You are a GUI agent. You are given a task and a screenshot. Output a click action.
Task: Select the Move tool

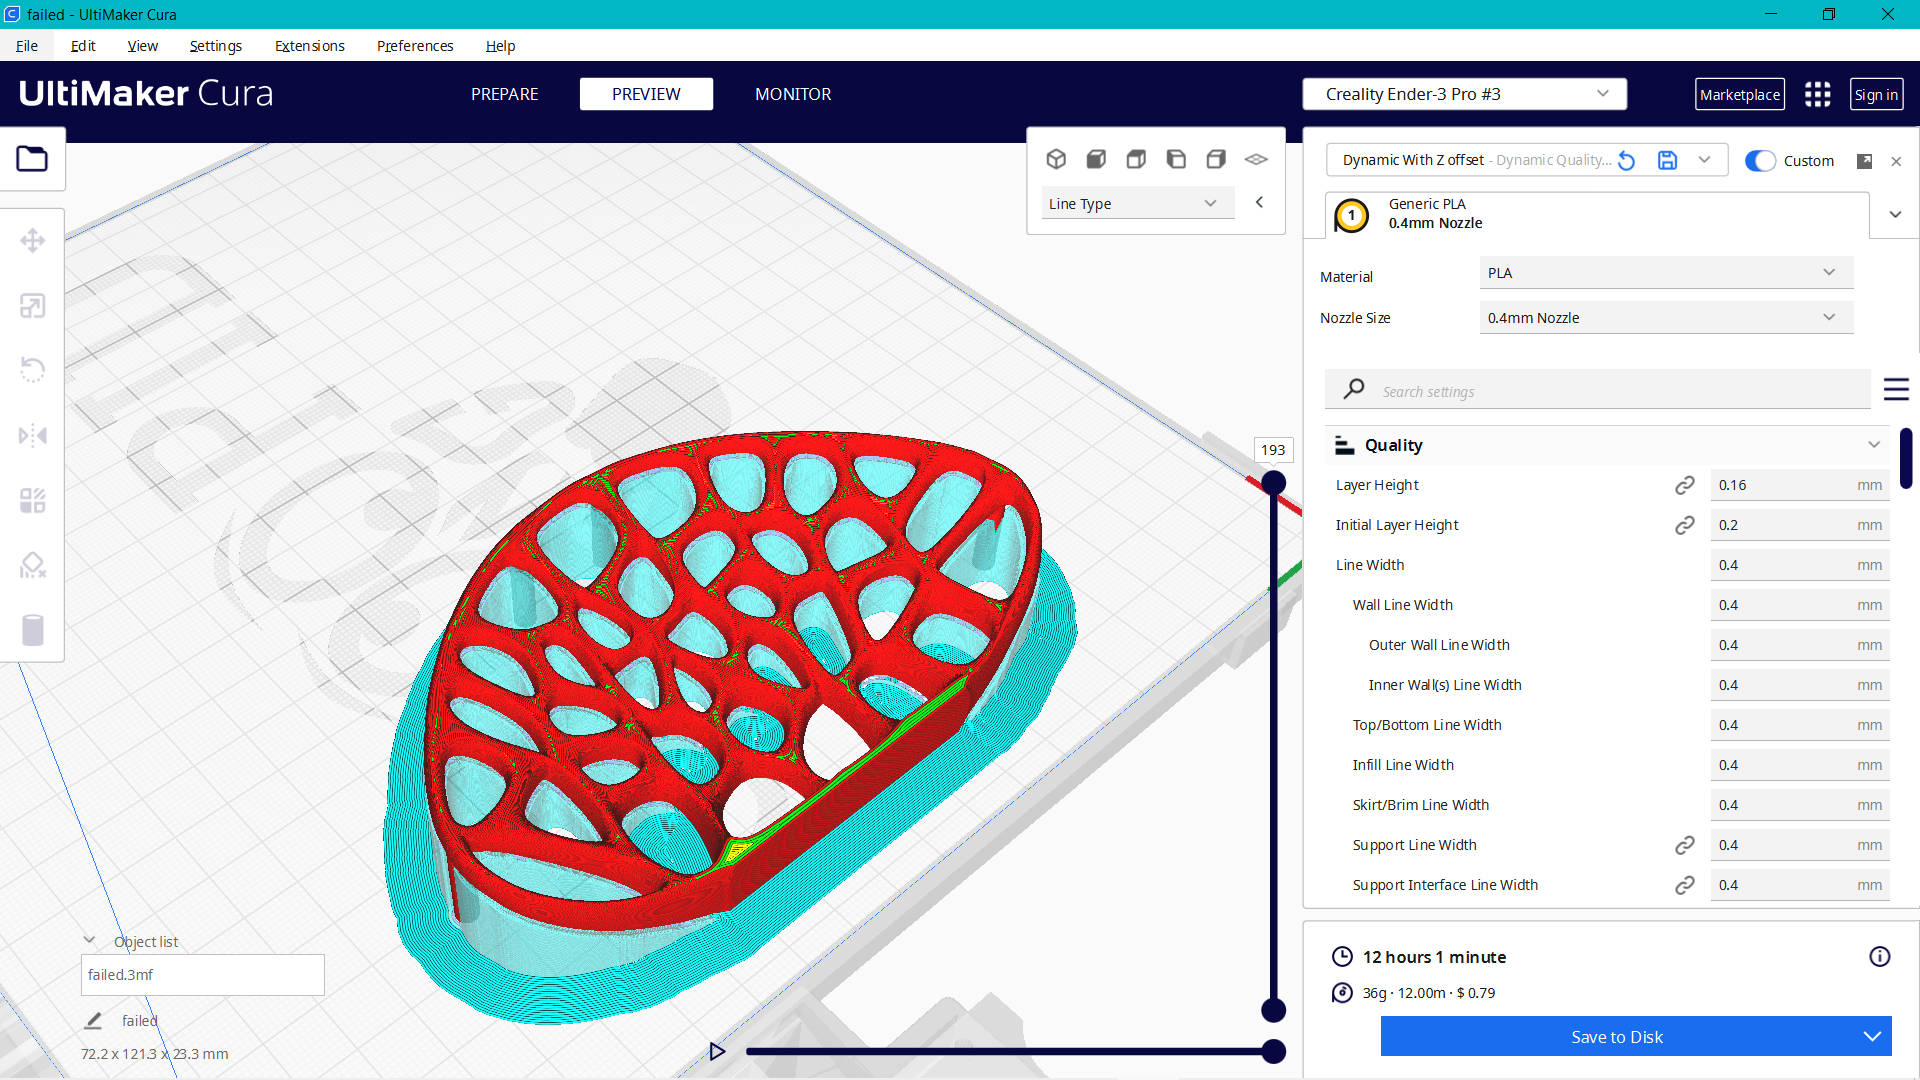(33, 240)
